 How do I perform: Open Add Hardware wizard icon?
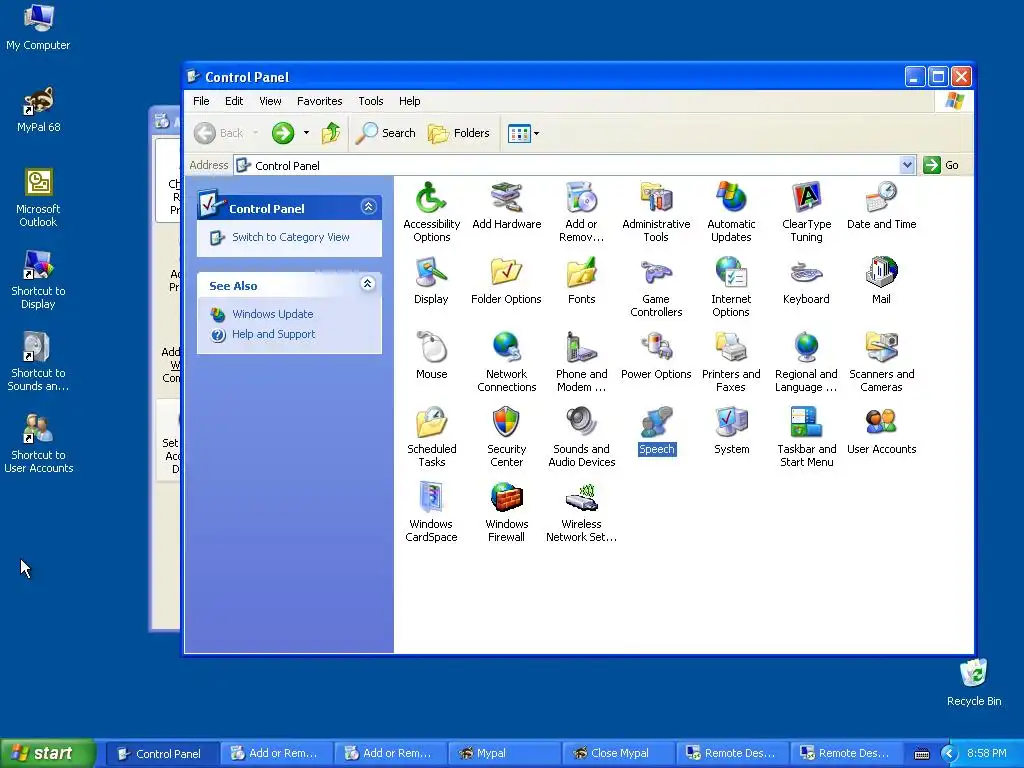[x=506, y=205]
